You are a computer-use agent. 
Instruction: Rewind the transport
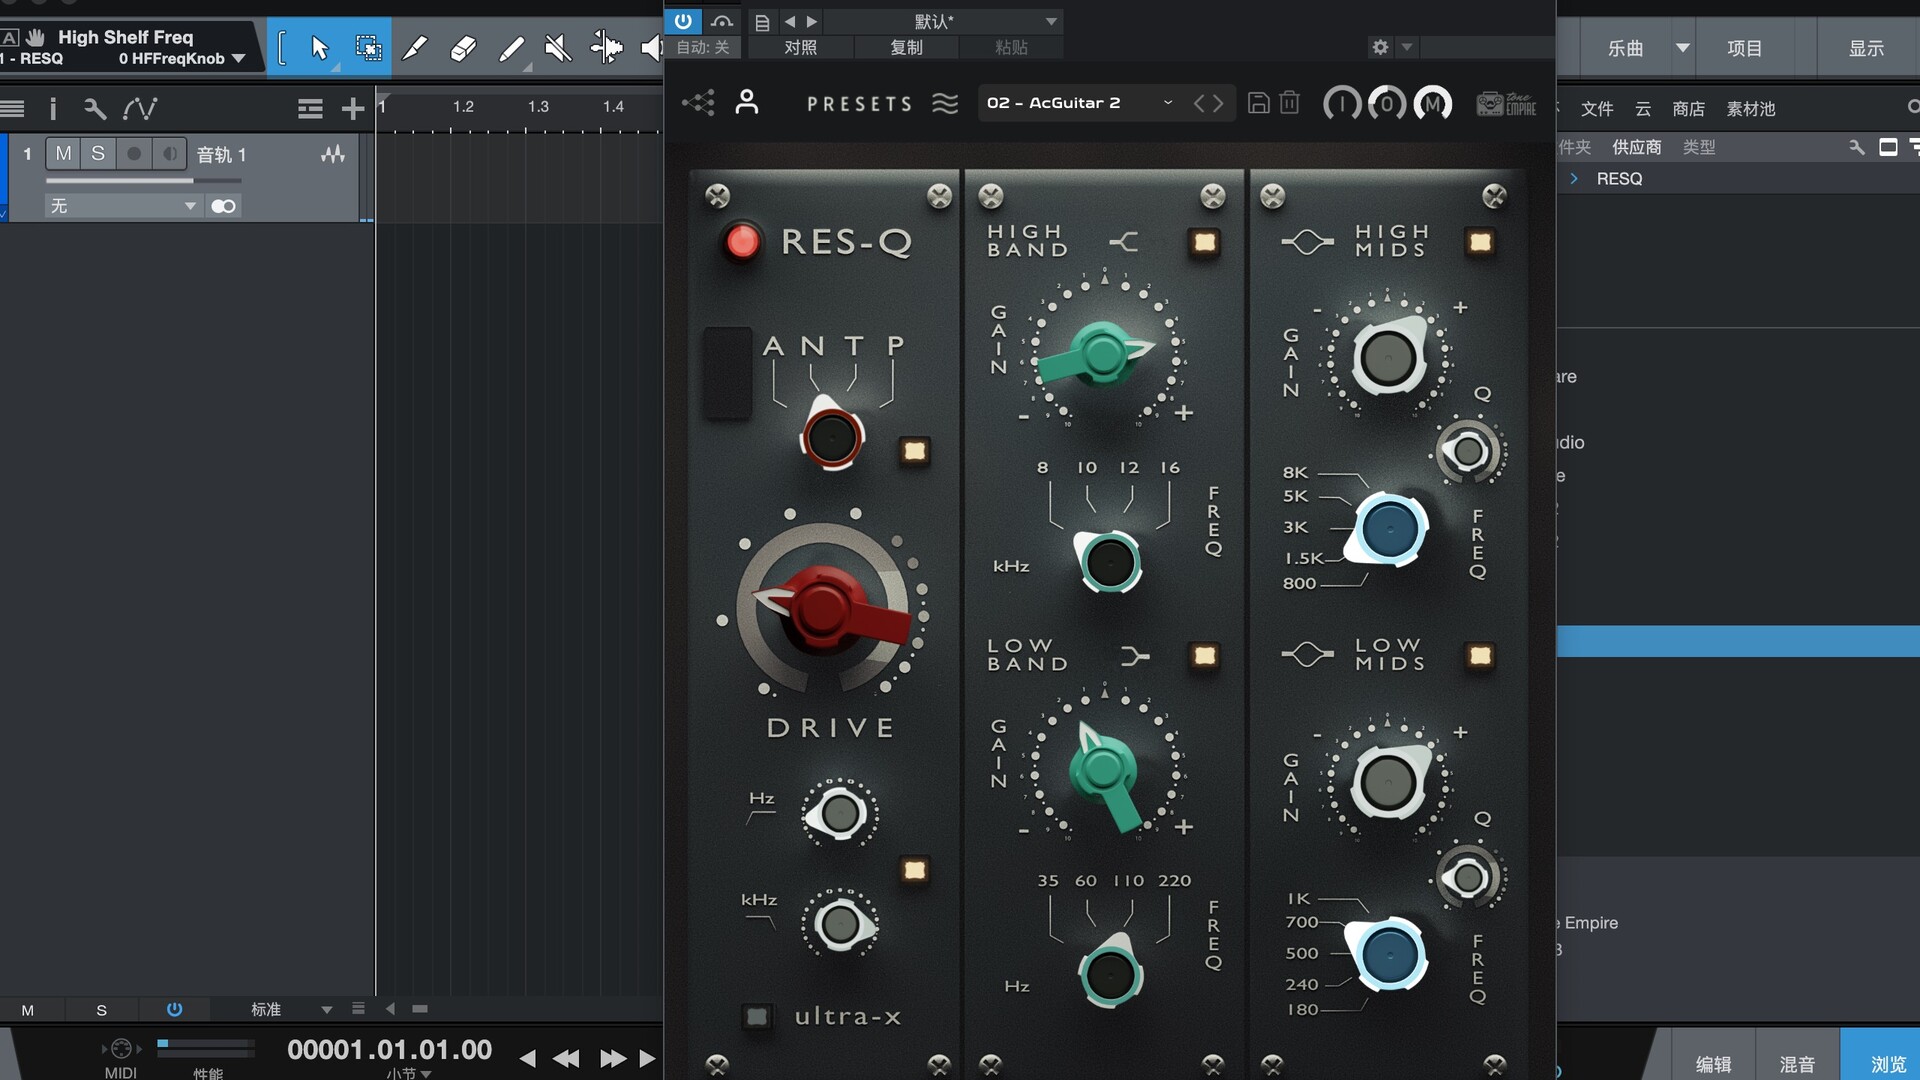tap(566, 1058)
